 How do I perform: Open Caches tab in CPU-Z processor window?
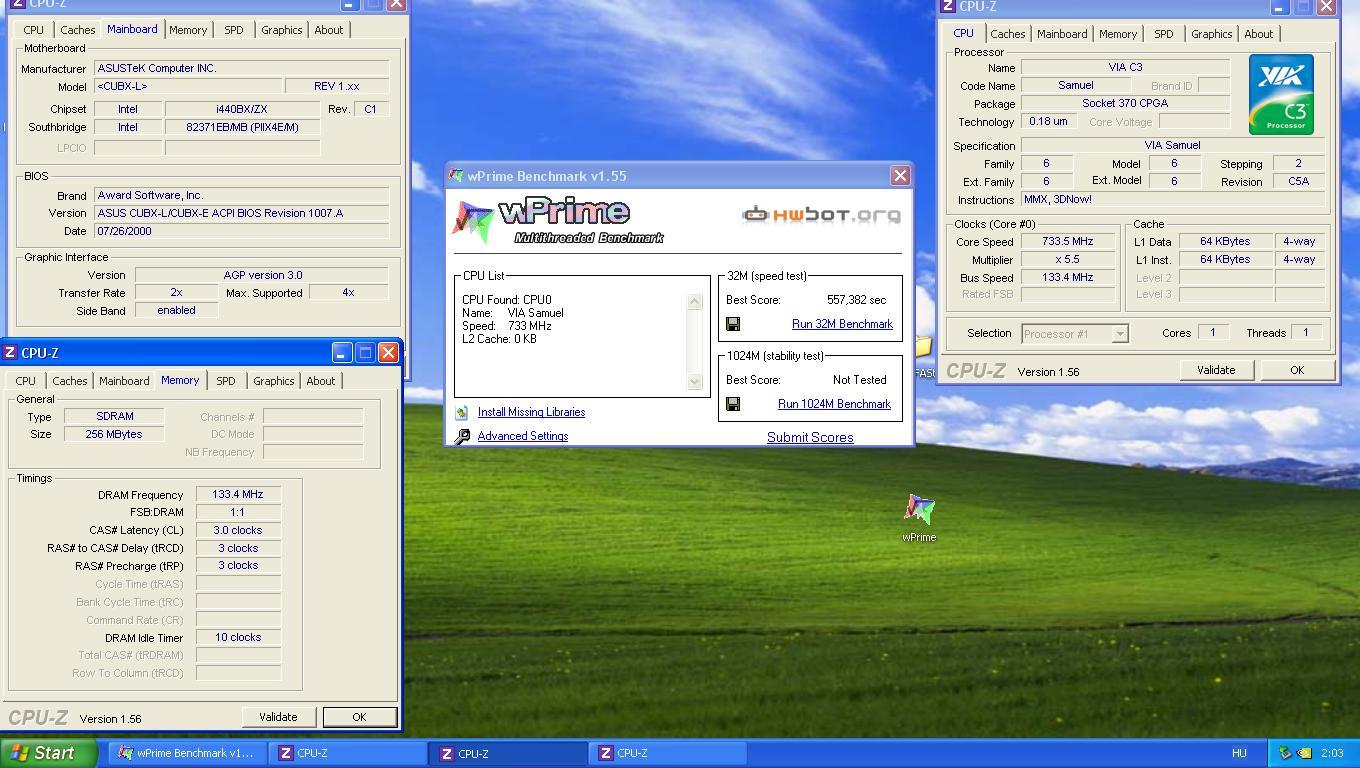tap(1007, 34)
